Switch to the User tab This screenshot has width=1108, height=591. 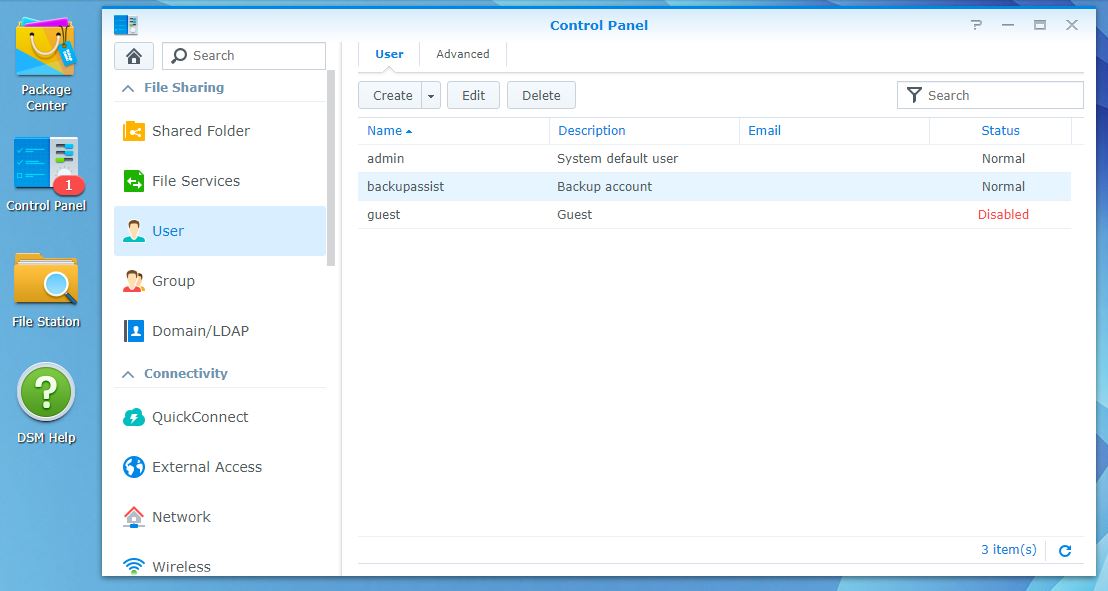[389, 54]
